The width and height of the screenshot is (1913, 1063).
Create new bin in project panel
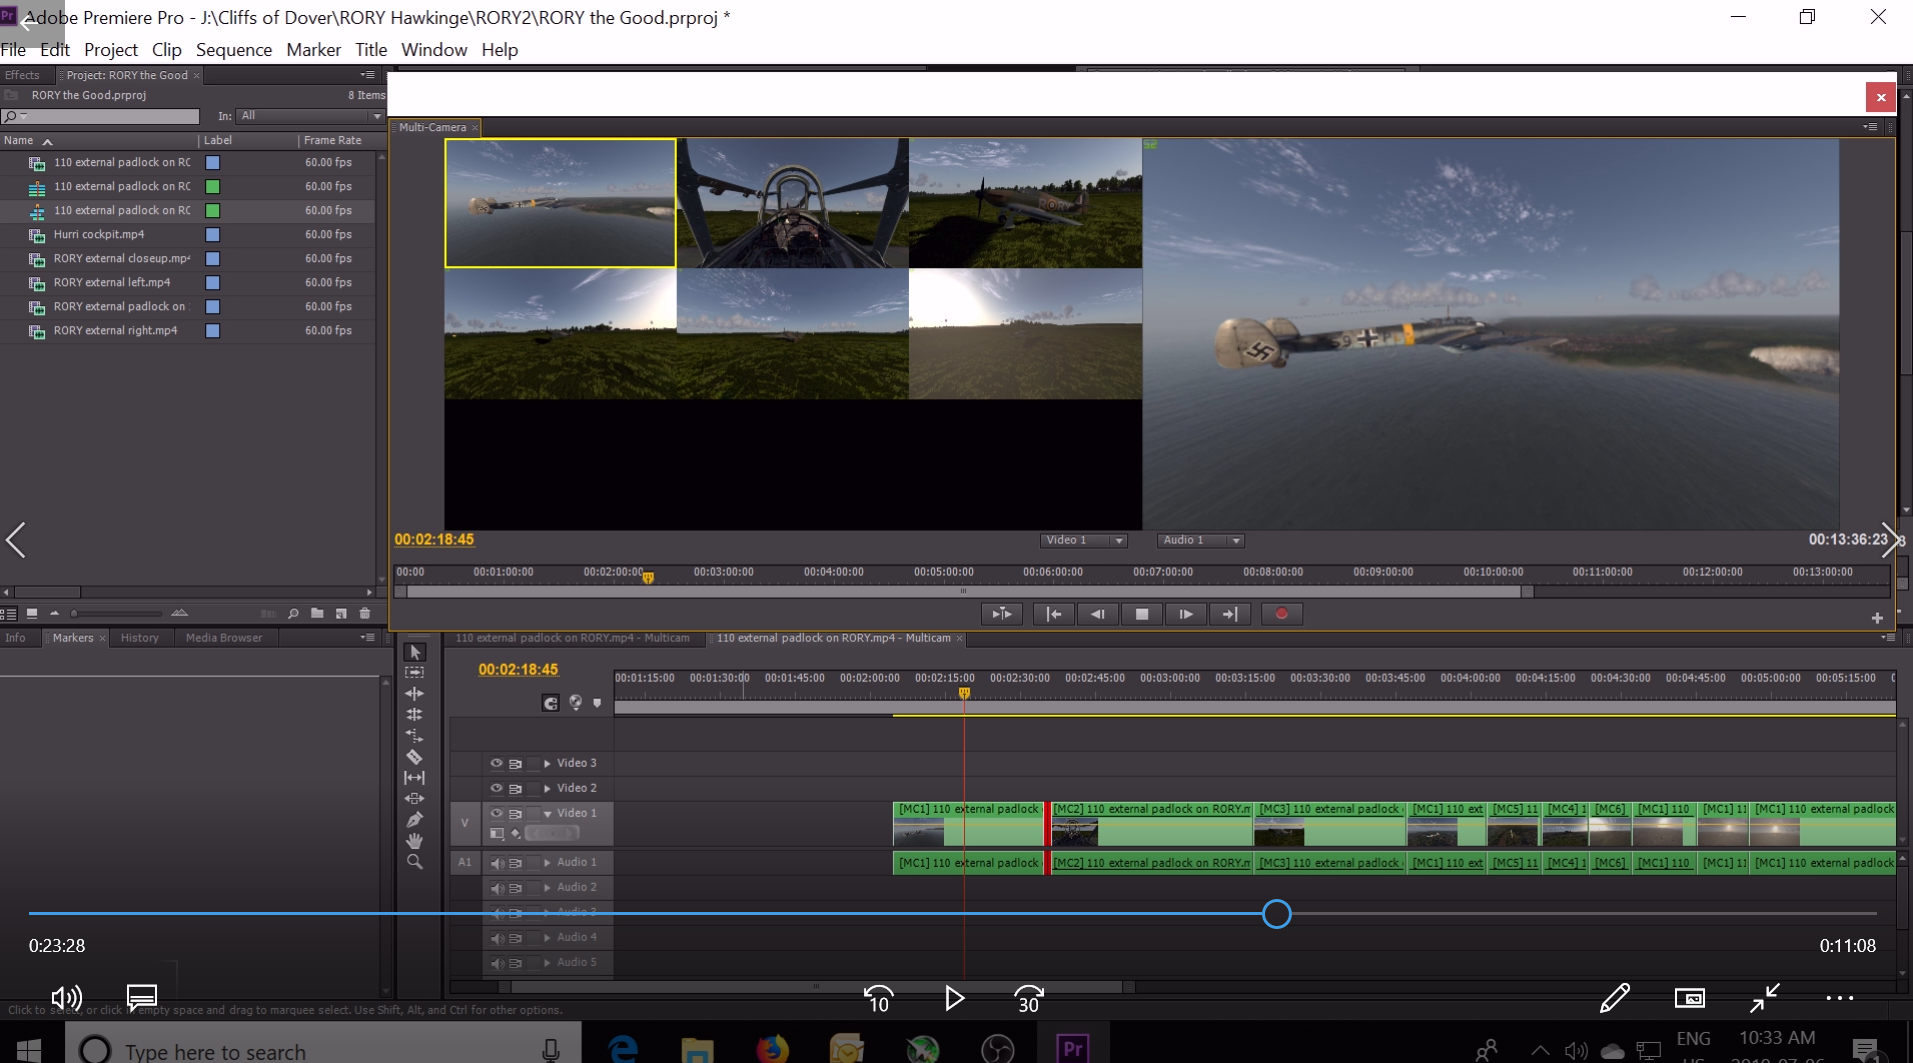[317, 613]
